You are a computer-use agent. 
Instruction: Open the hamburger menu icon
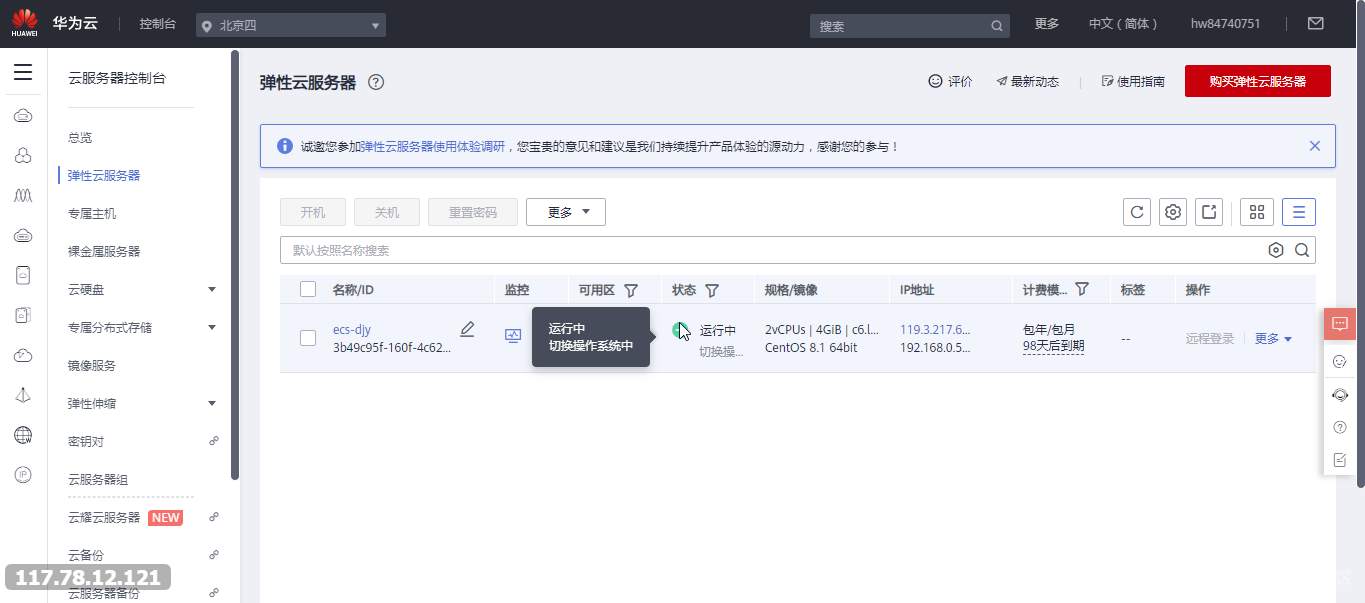[23, 72]
